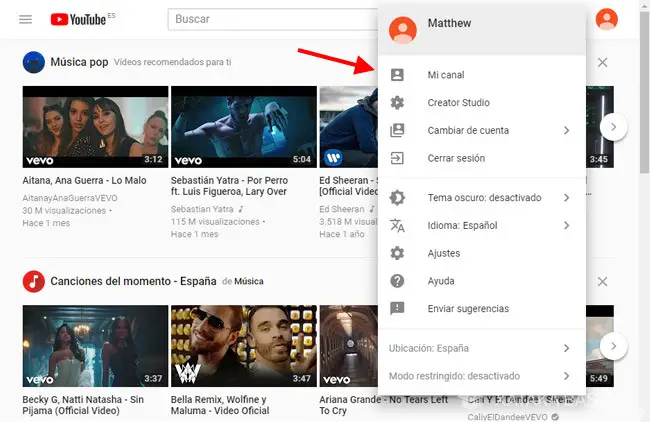650x422 pixels.
Task: Click Matthew's profile avatar in menu
Action: (x=403, y=30)
